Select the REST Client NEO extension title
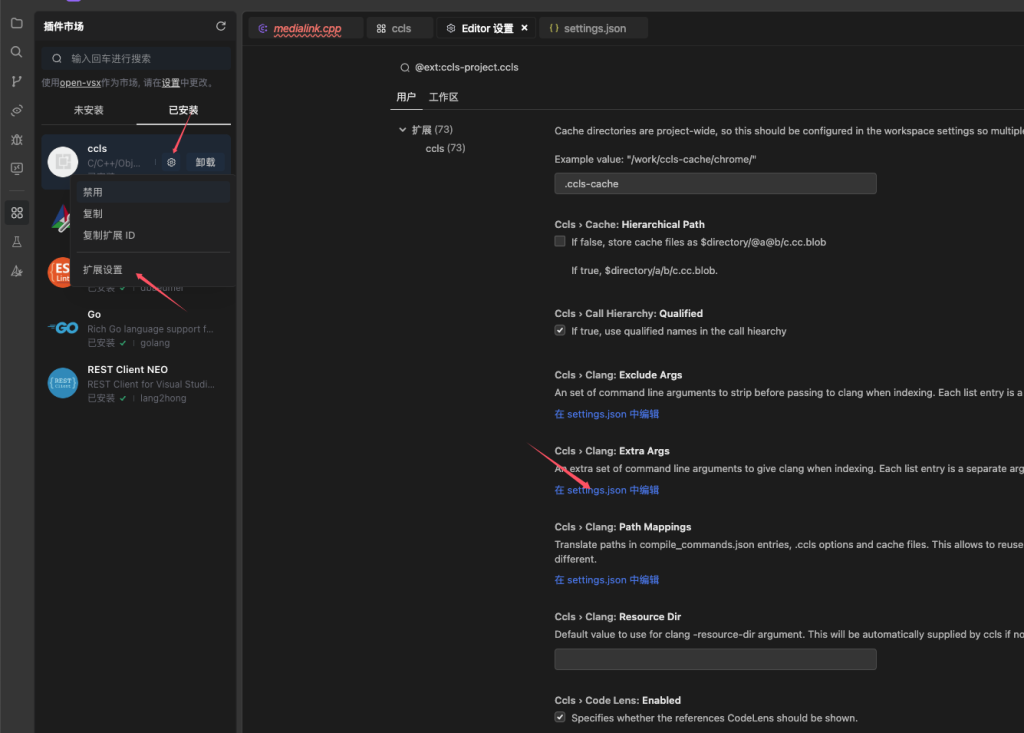The width and height of the screenshot is (1024, 733). [x=127, y=370]
